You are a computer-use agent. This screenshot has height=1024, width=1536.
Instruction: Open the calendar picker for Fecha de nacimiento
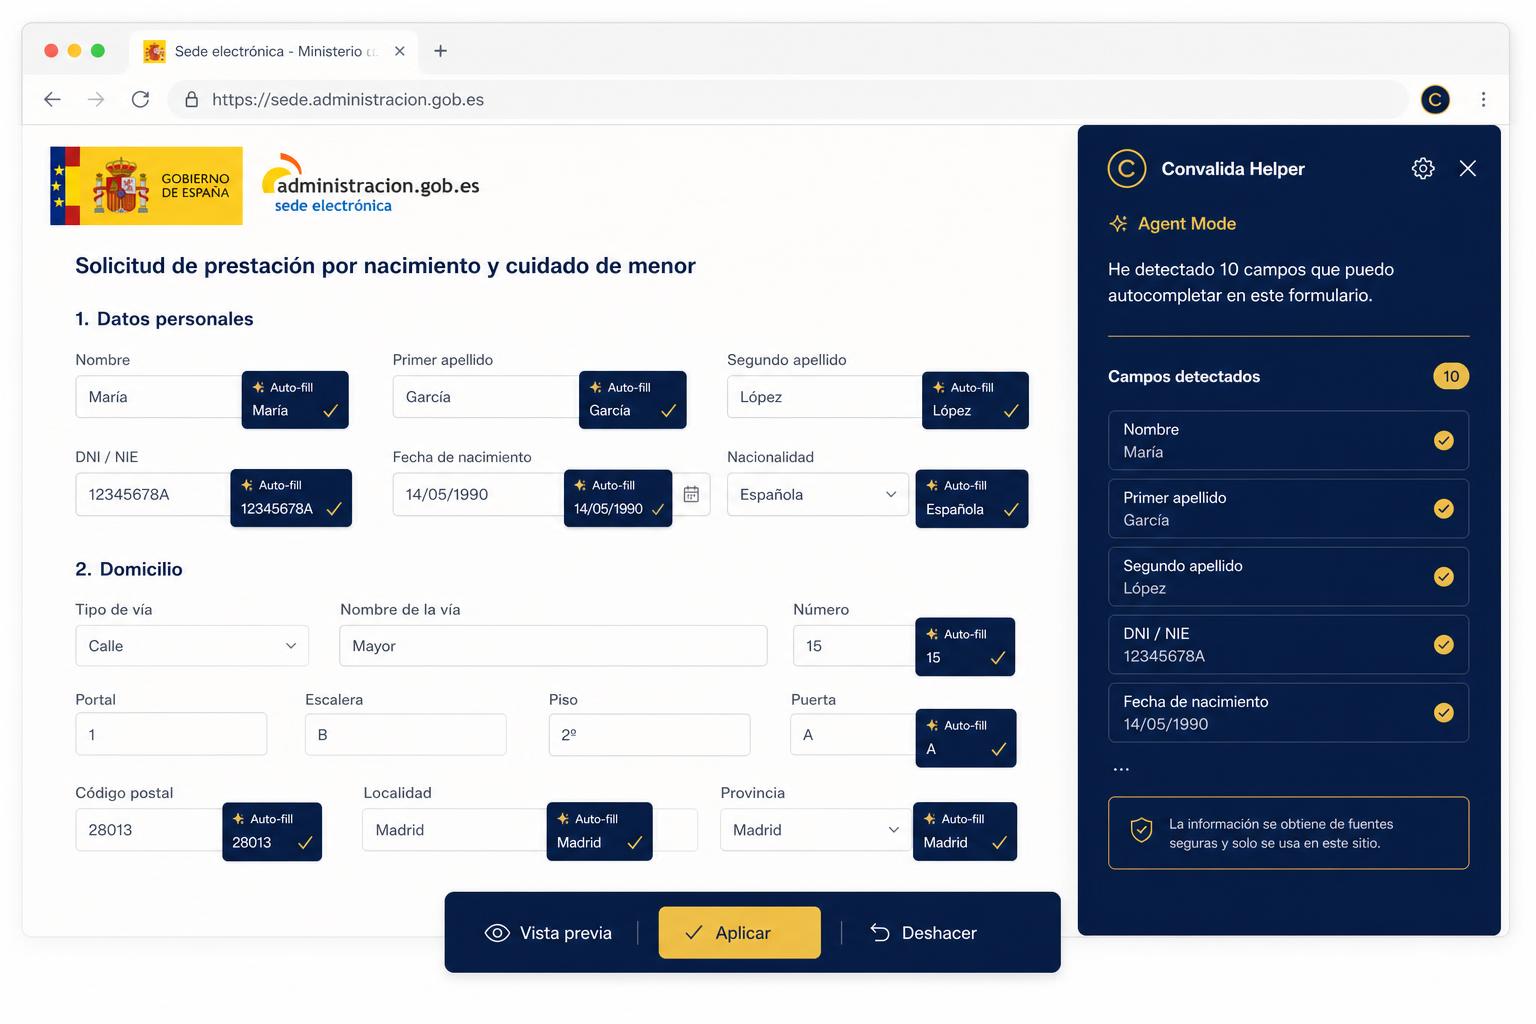(691, 494)
